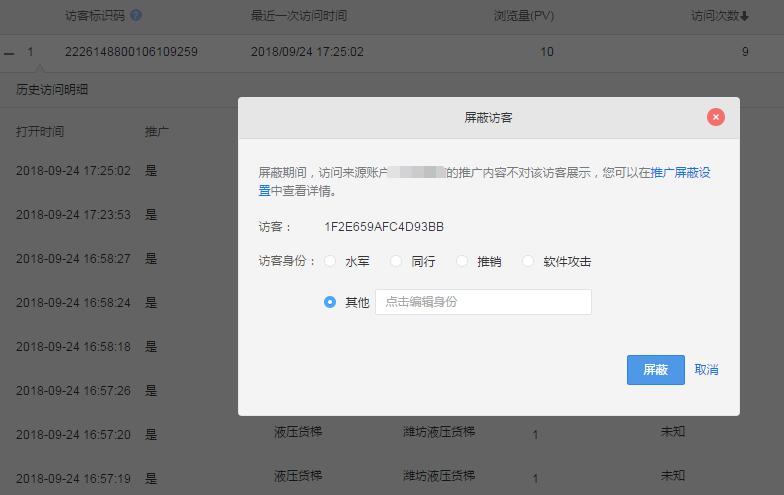Screen dimensions: 784x495
Task: Click the 浏览量(PV) column header
Action: click(524, 16)
